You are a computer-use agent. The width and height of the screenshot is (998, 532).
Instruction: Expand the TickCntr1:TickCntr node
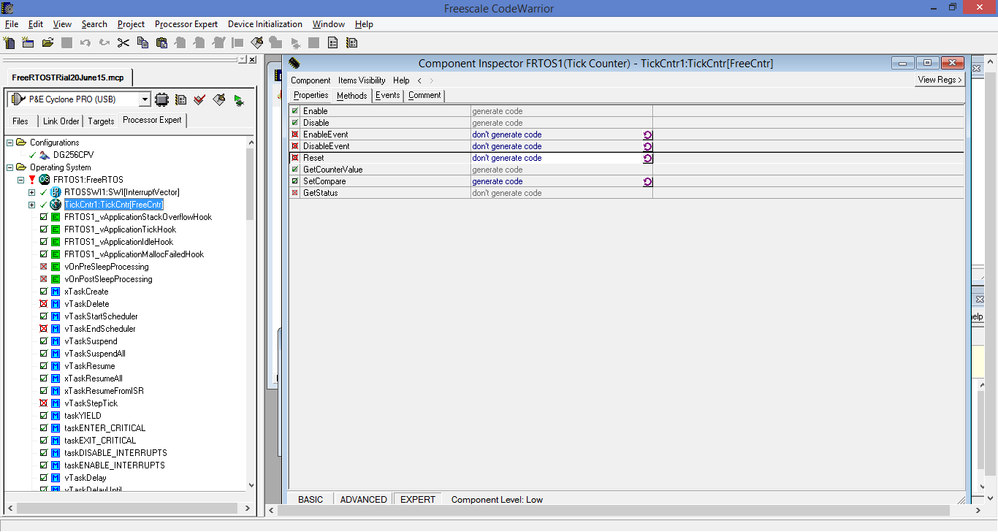coord(32,204)
